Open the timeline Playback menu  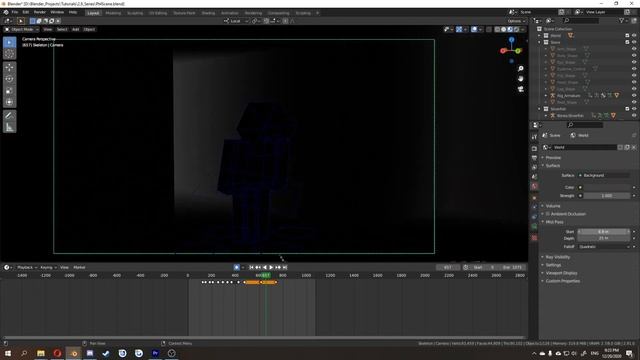pyautogui.click(x=27, y=267)
